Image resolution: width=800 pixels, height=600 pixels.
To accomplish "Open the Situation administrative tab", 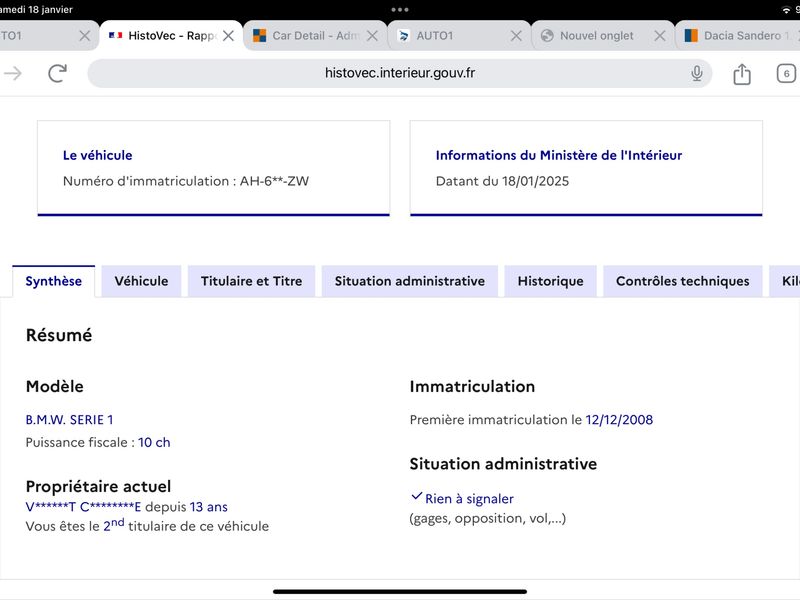I will point(410,281).
